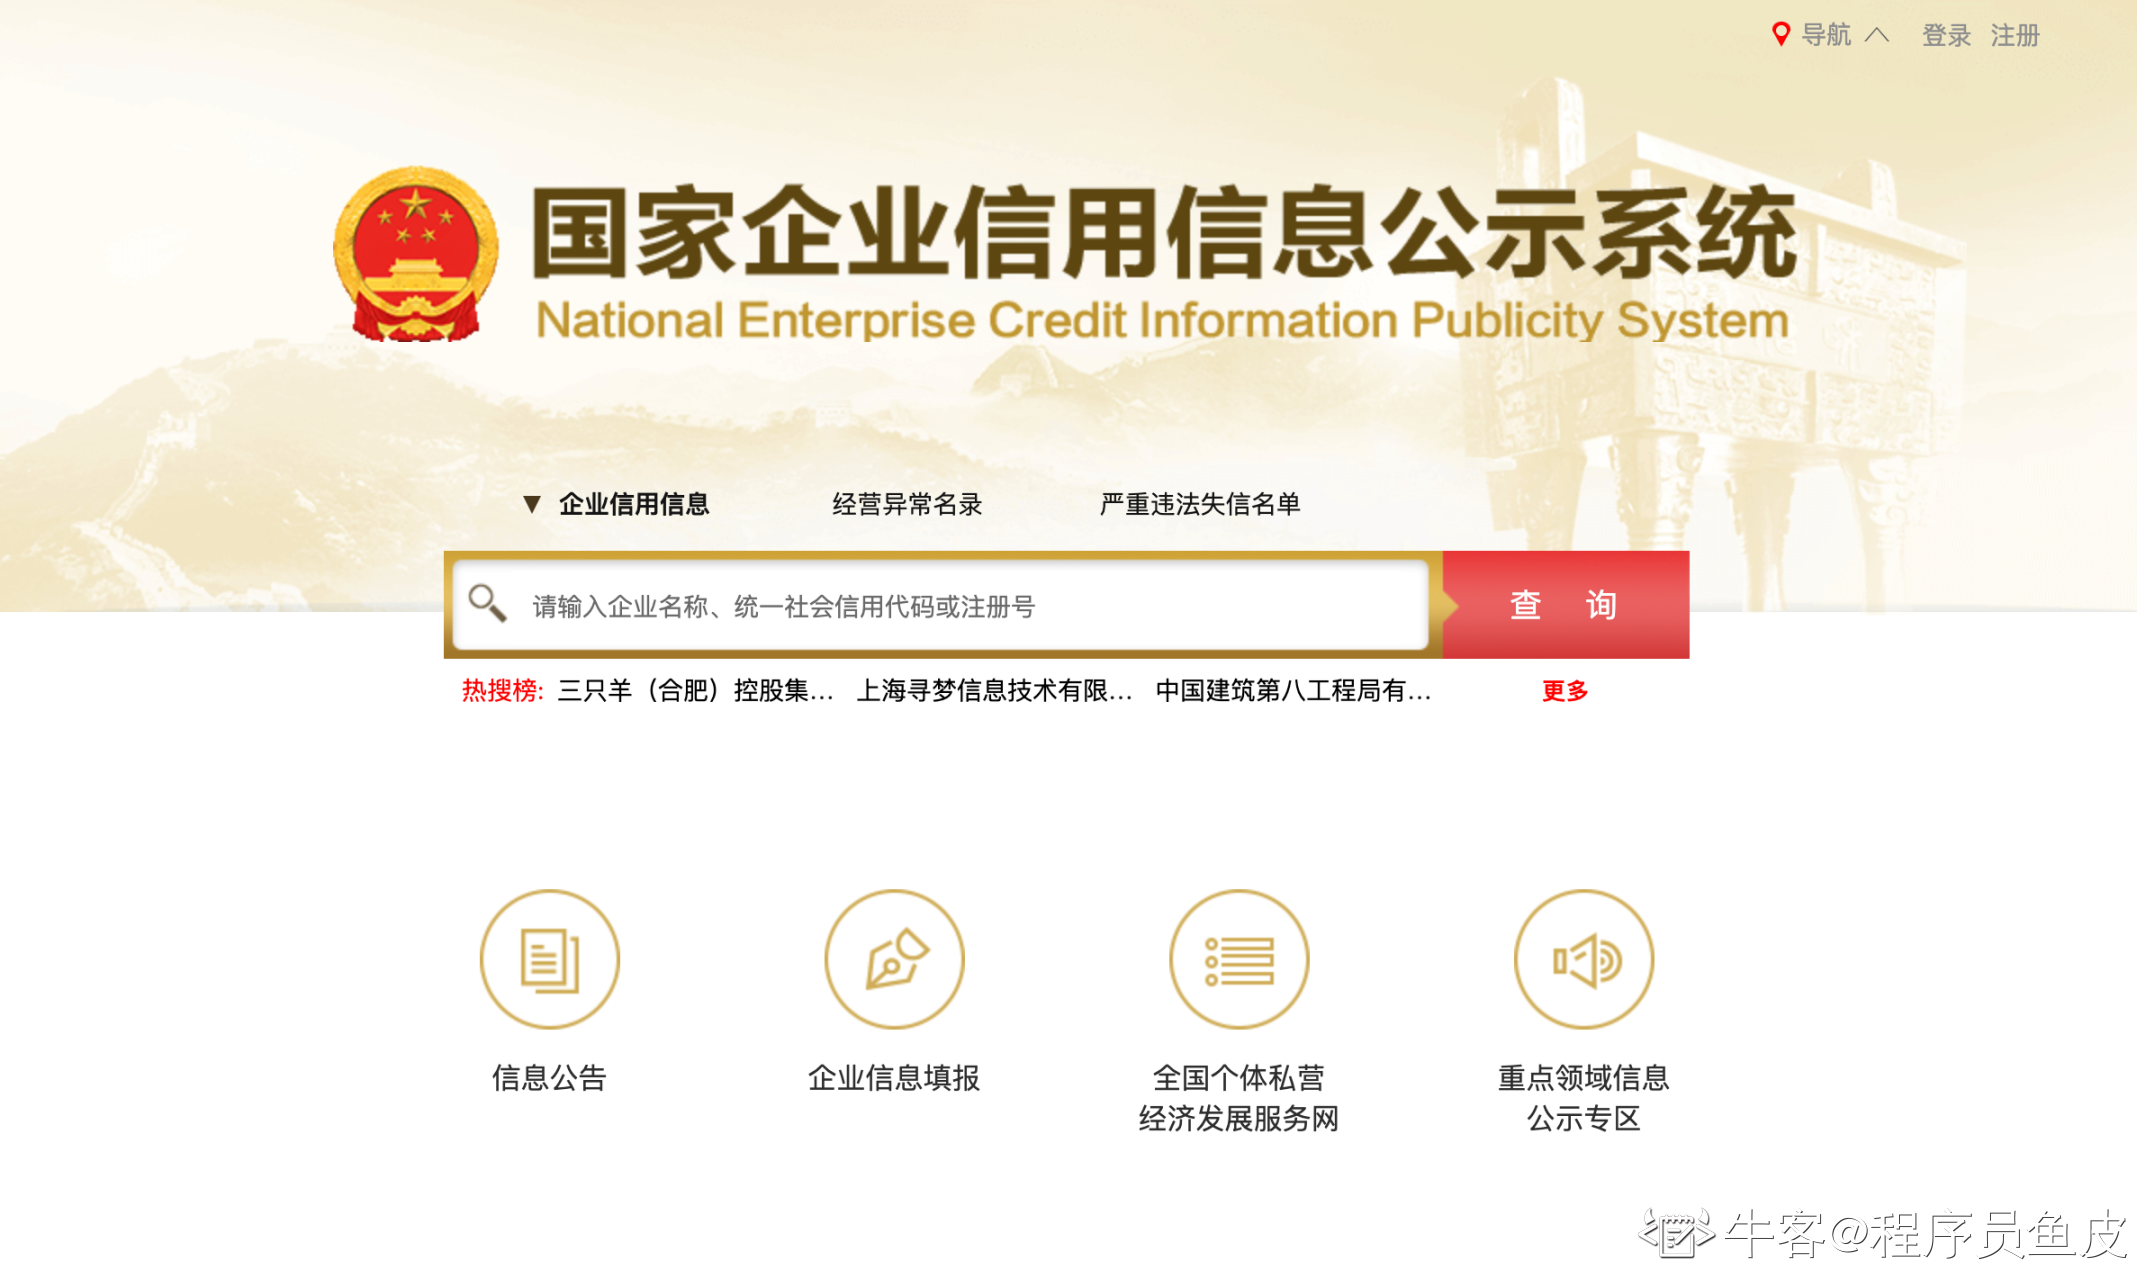Open the 注册 link
The height and width of the screenshot is (1269, 2137).
2015,36
